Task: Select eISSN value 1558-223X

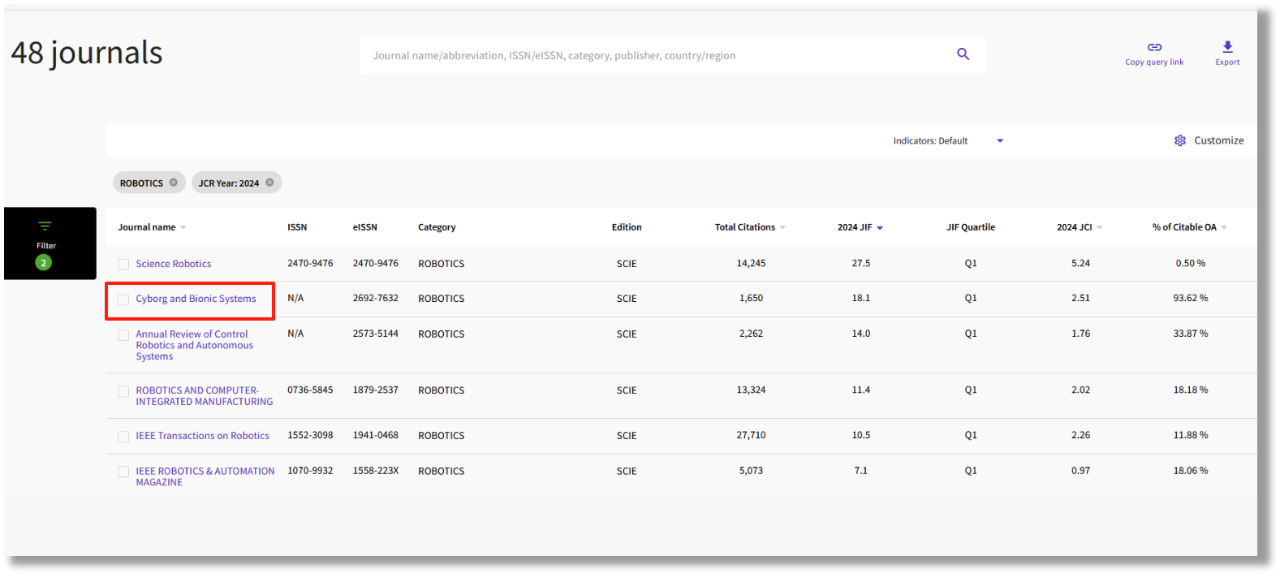Action: click(x=375, y=470)
